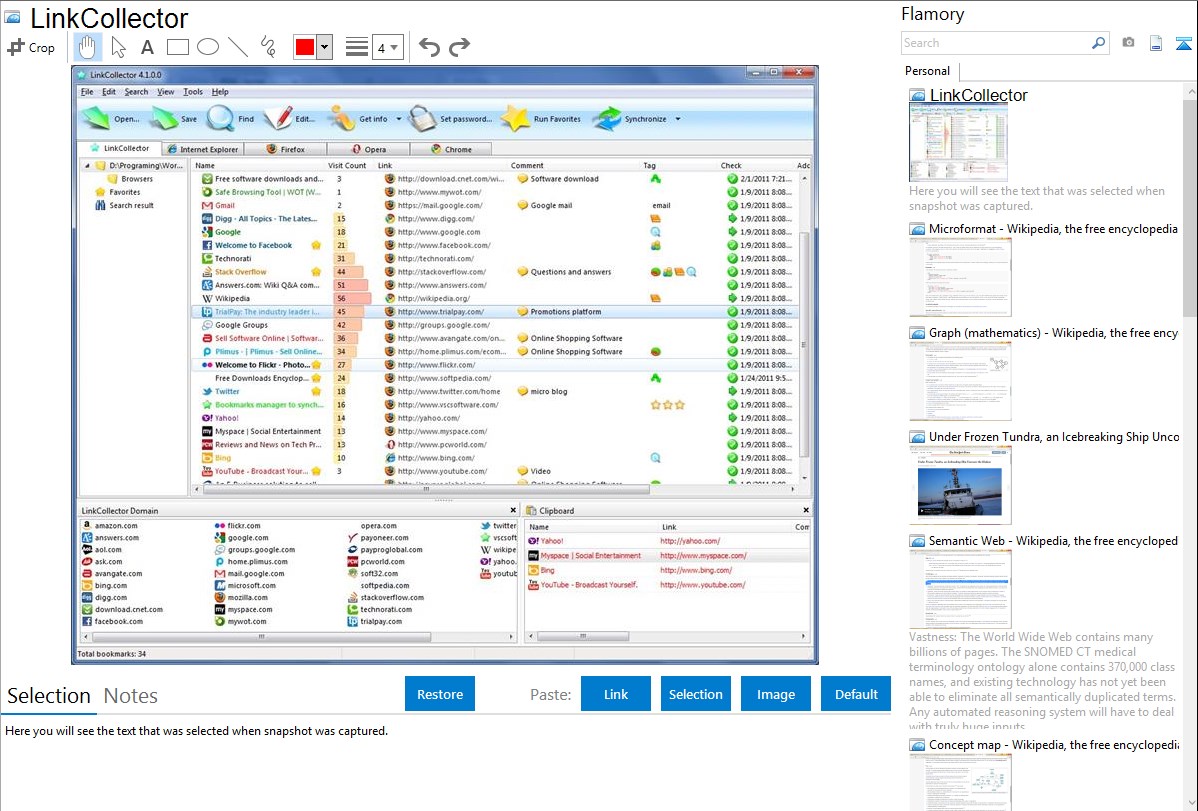Select the rectangle drawing tool
This screenshot has height=811, width=1198.
pyautogui.click(x=177, y=47)
